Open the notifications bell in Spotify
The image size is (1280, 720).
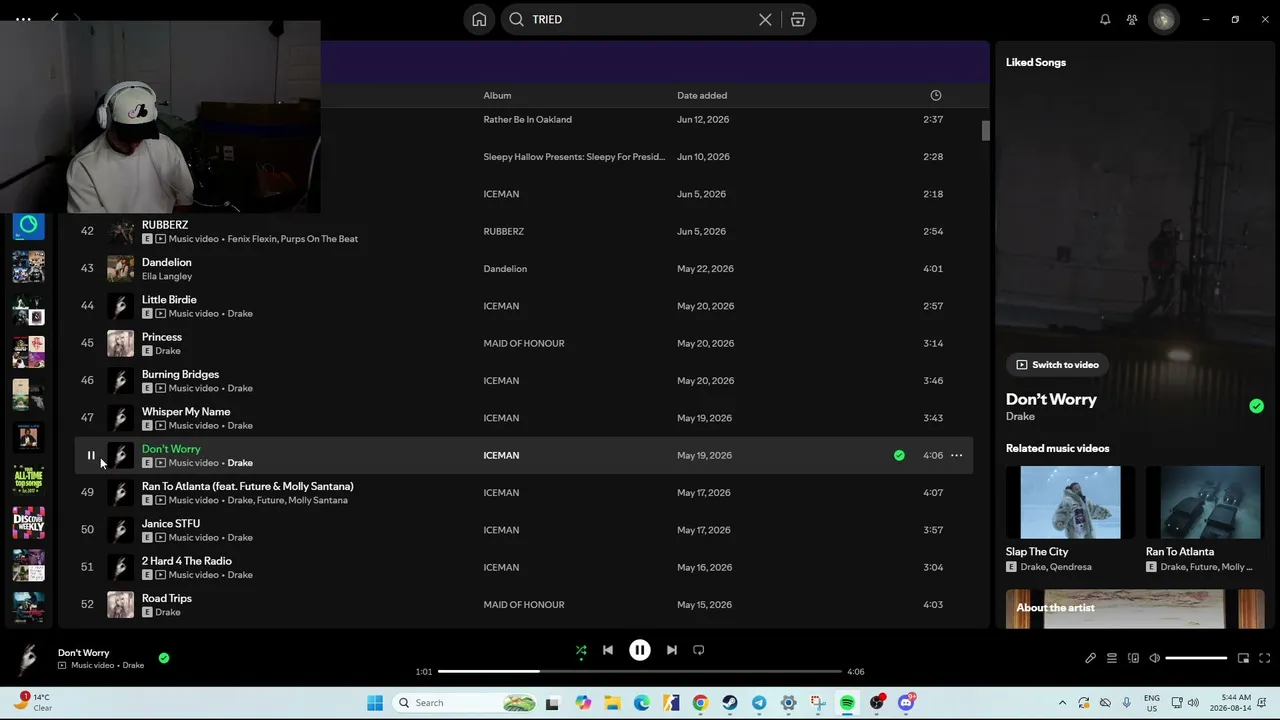pyautogui.click(x=1105, y=19)
